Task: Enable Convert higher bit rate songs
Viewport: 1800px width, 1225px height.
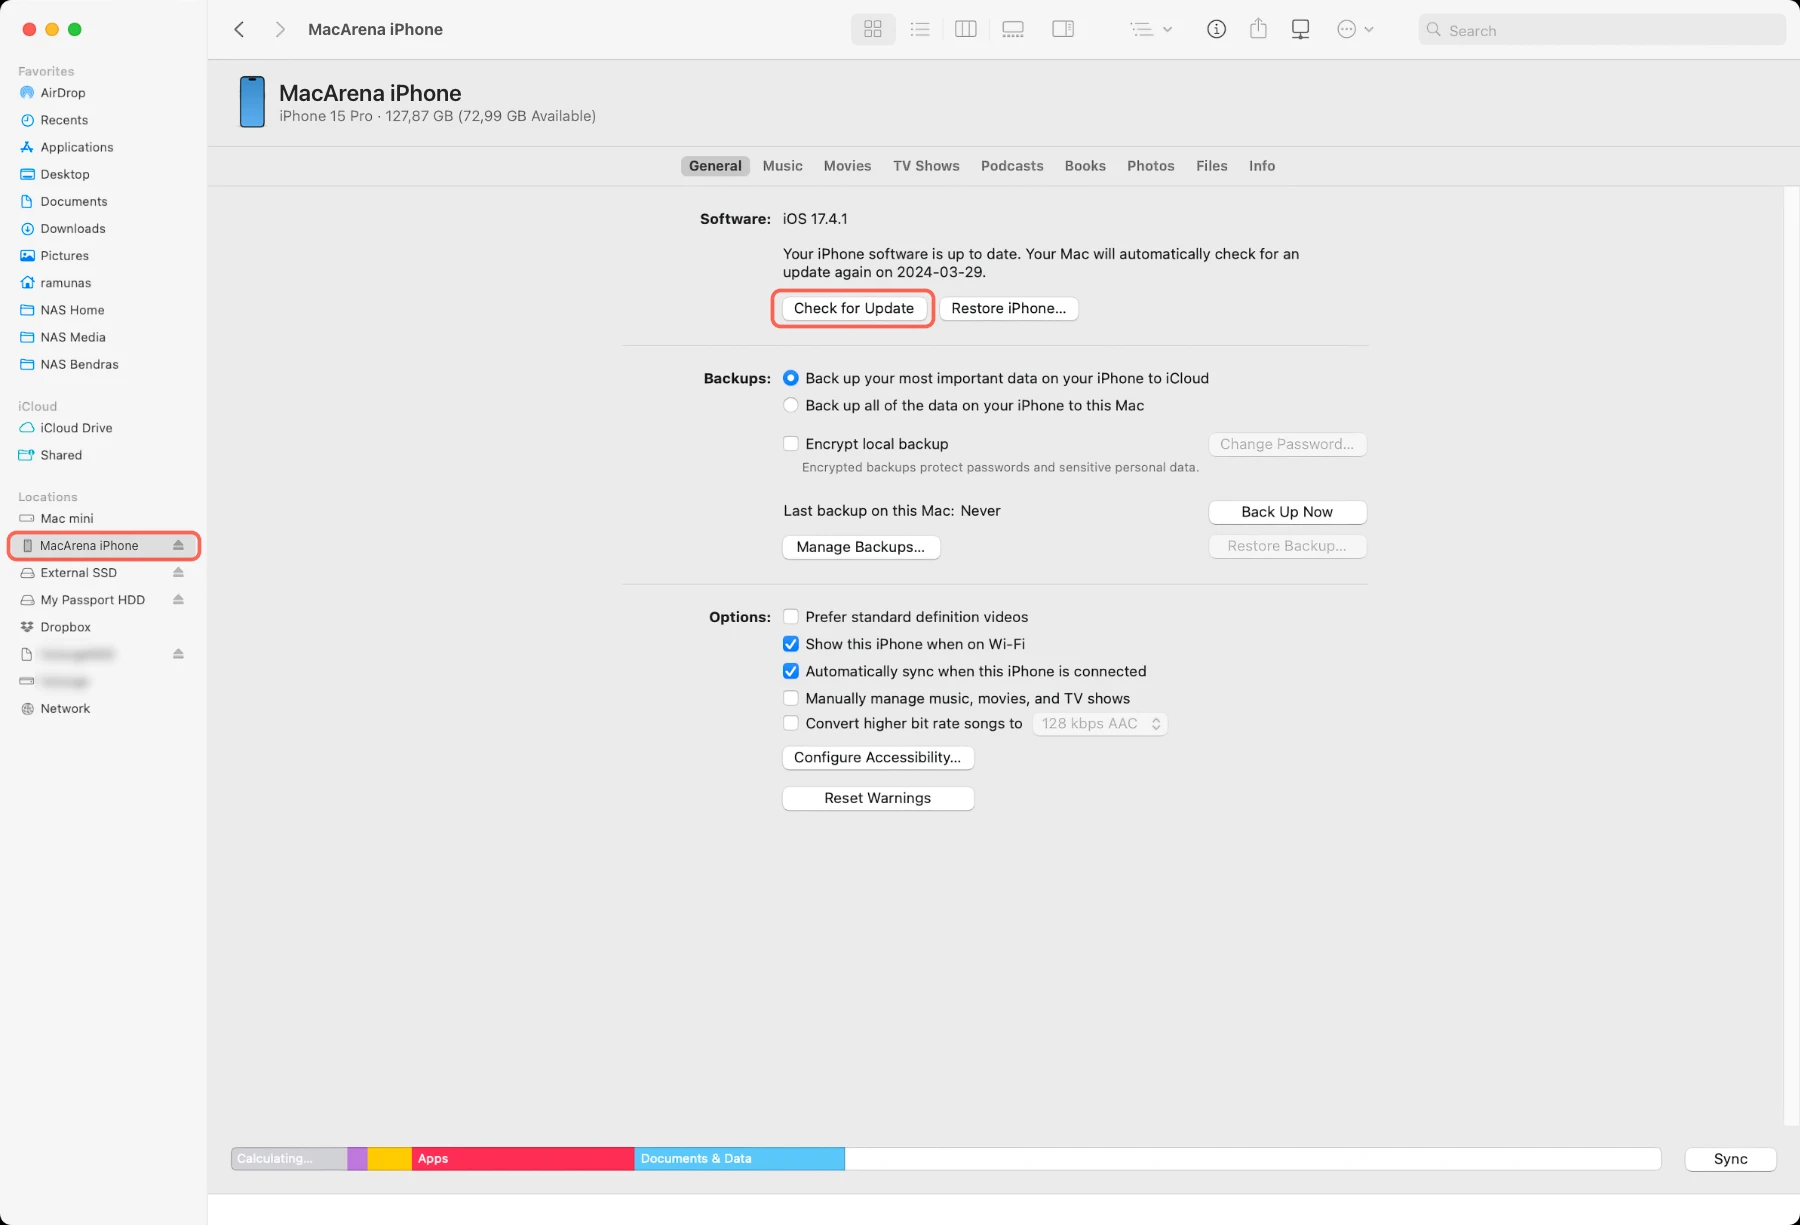Action: 791,723
